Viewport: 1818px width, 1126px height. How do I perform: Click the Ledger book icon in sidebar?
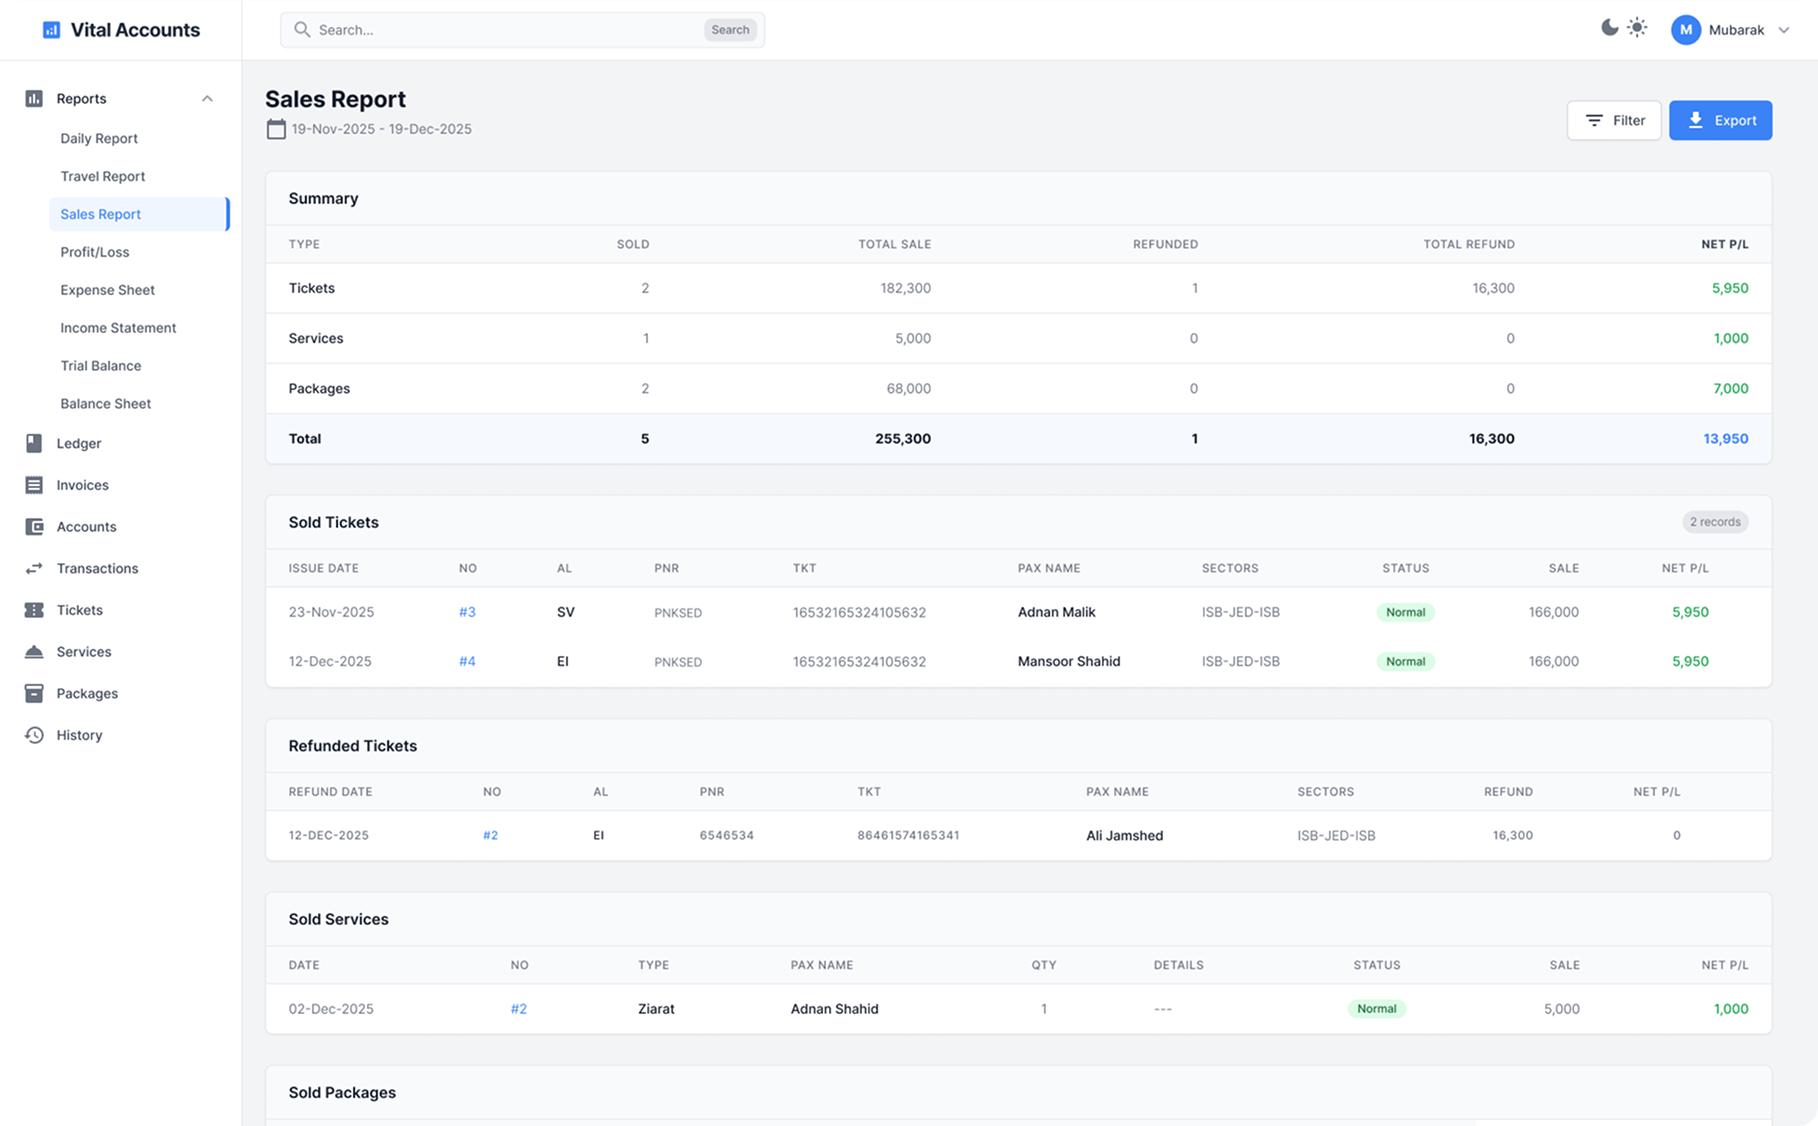34,443
